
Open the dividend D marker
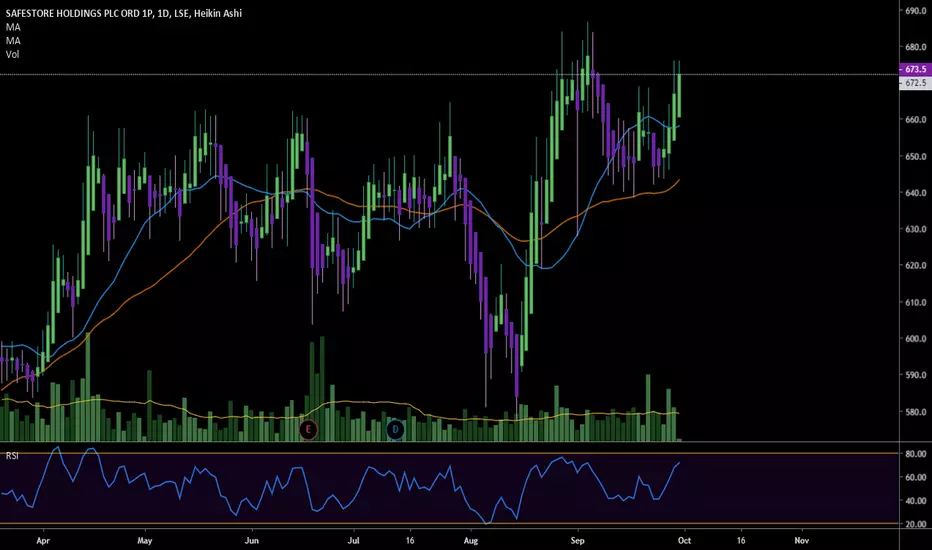tap(396, 429)
